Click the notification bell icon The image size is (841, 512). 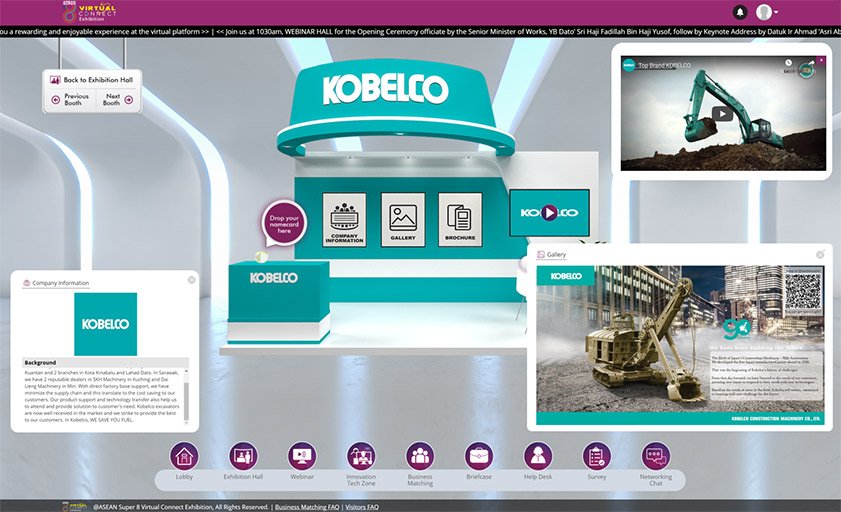click(x=740, y=12)
